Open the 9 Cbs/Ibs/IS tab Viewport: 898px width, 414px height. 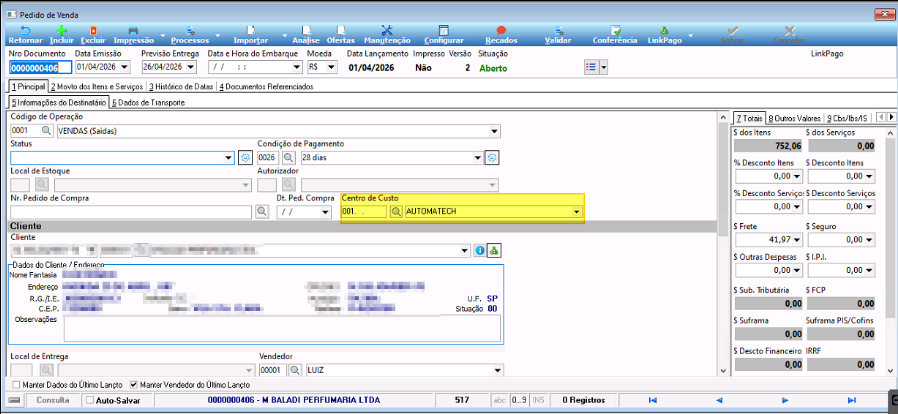pyautogui.click(x=847, y=119)
